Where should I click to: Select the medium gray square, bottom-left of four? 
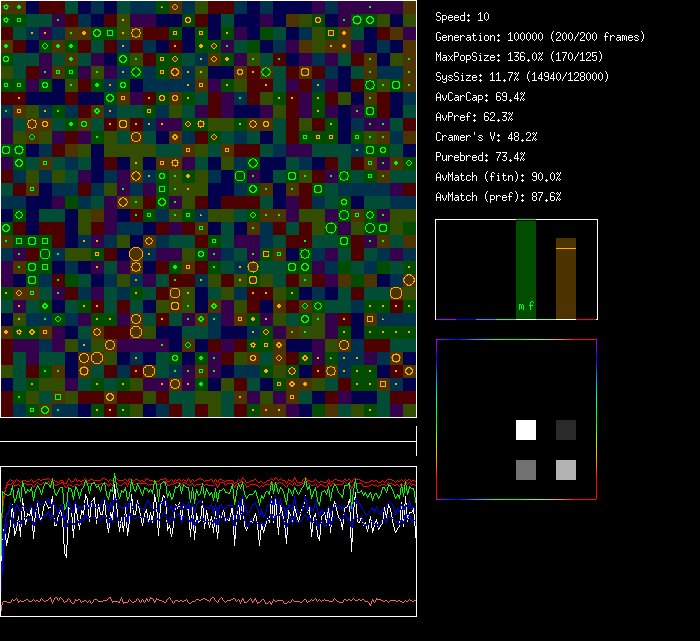pos(526,470)
